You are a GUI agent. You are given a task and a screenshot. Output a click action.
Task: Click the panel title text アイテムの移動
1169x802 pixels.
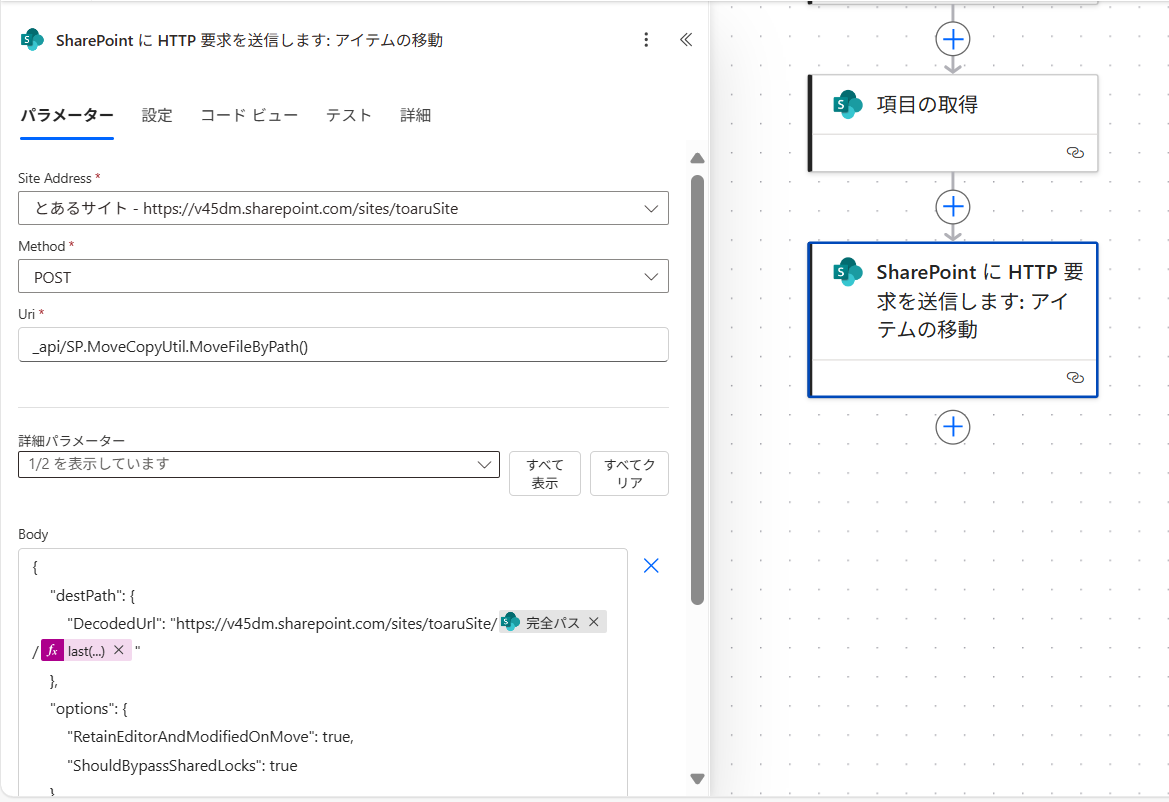[x=388, y=40]
